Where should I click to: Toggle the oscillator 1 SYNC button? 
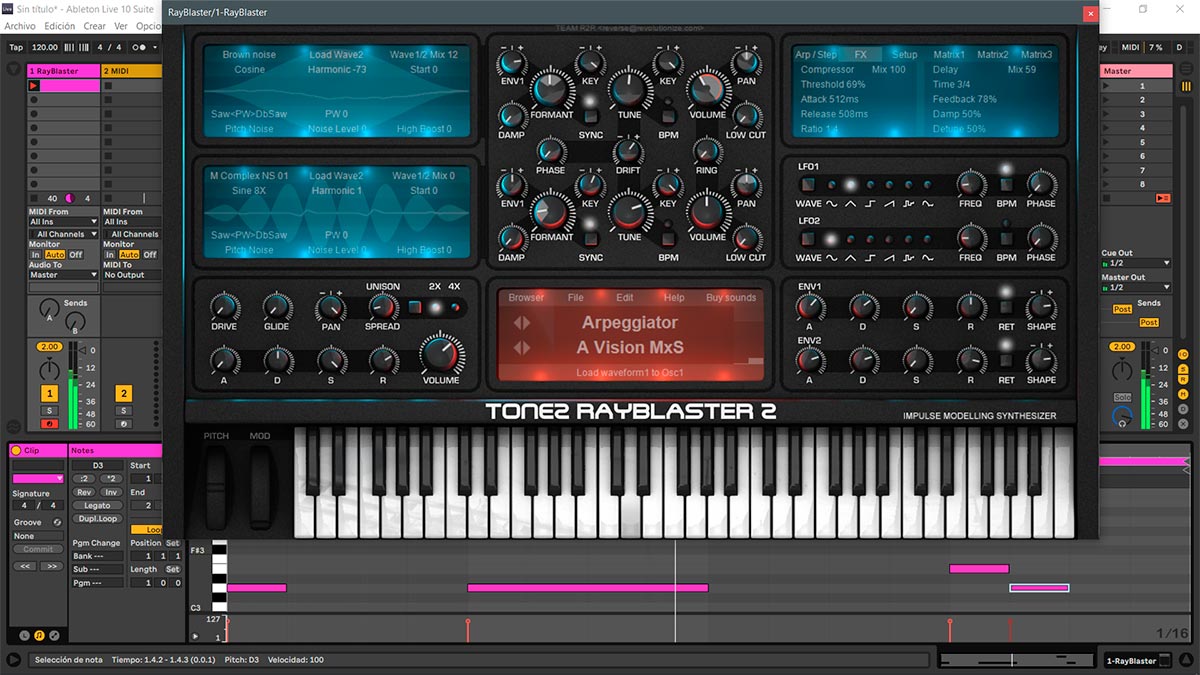[590, 116]
